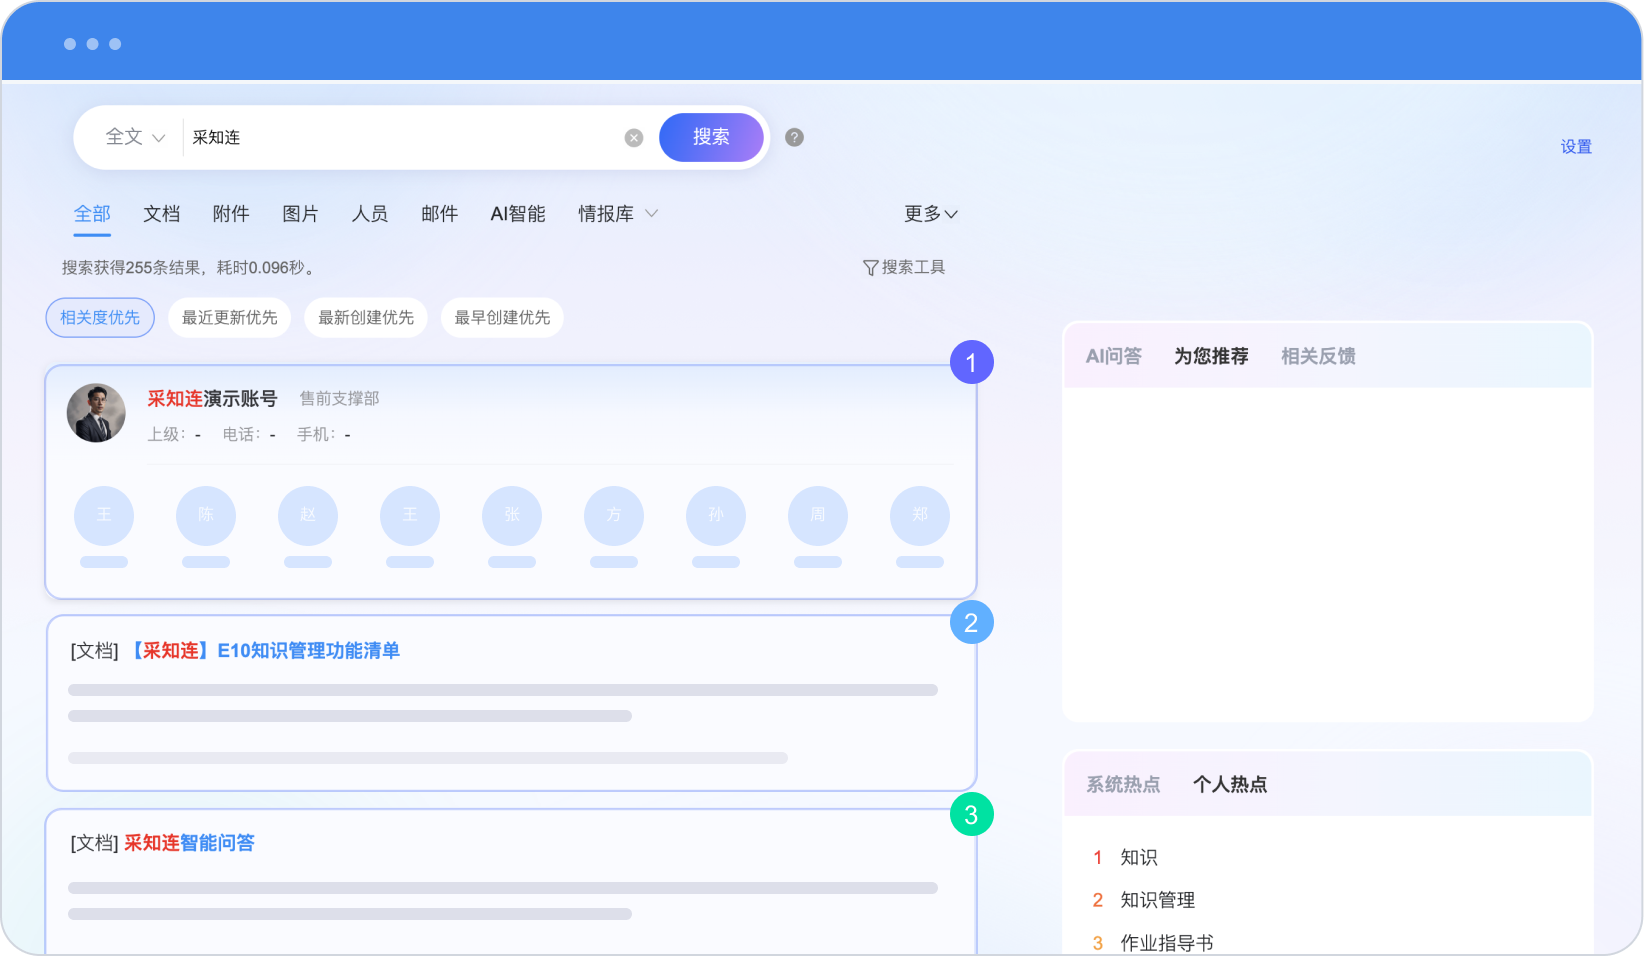This screenshot has height=956, width=1644.
Task: Switch to the AI问答 panel tab
Action: pos(1113,356)
